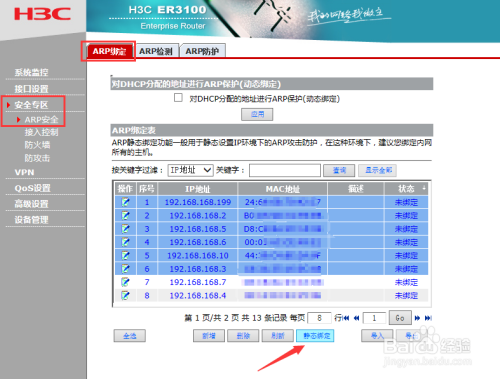This screenshot has width=500, height=379.
Task: Click the 新增 add button
Action: pyautogui.click(x=209, y=336)
